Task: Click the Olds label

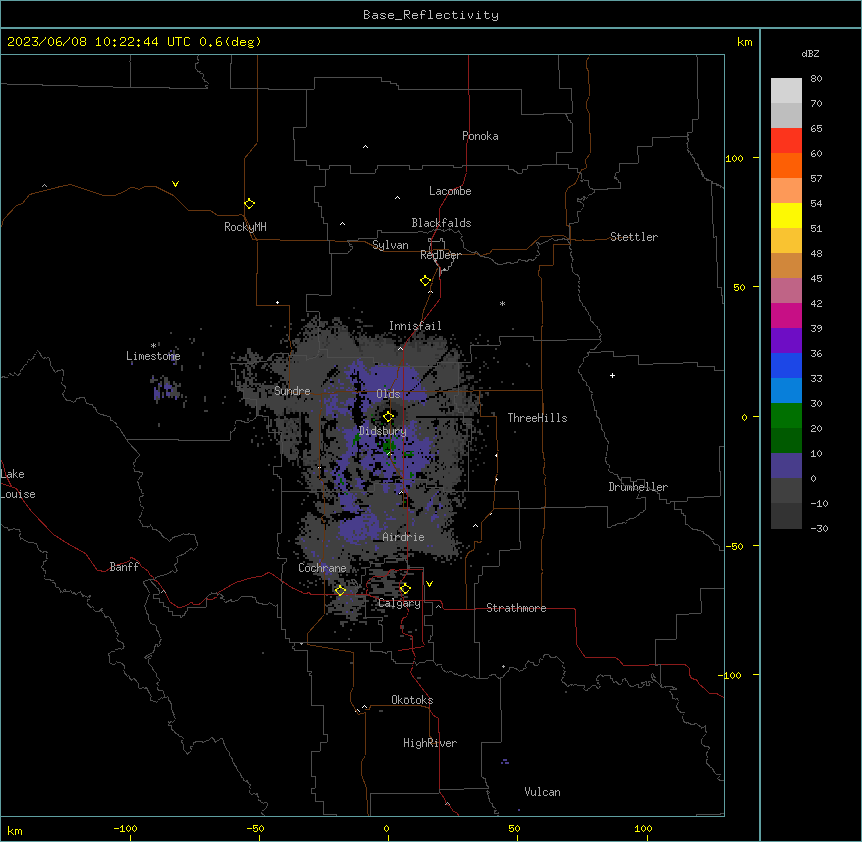Action: tap(388, 394)
